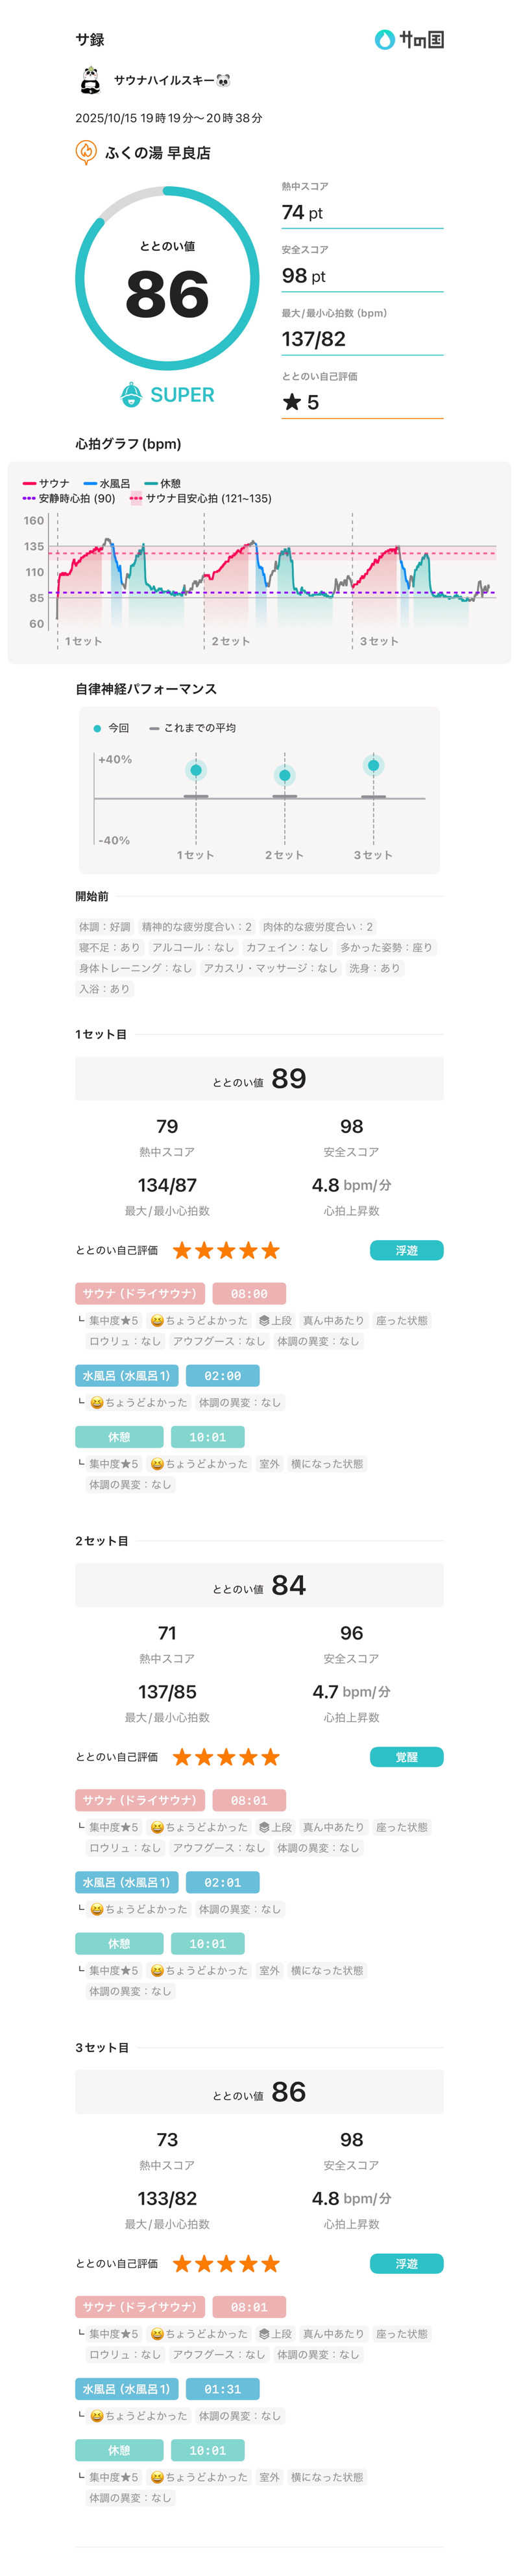Image resolution: width=519 pixels, height=2576 pixels.
Task: Click the teal 今回 legend dot
Action: tap(96, 728)
